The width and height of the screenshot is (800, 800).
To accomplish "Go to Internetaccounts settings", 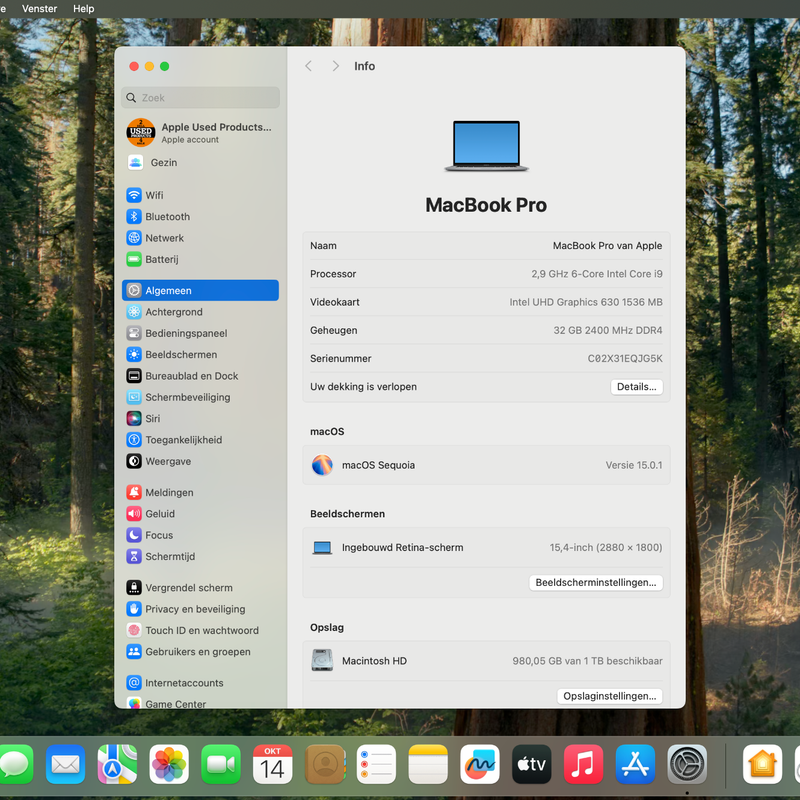I will (201, 683).
